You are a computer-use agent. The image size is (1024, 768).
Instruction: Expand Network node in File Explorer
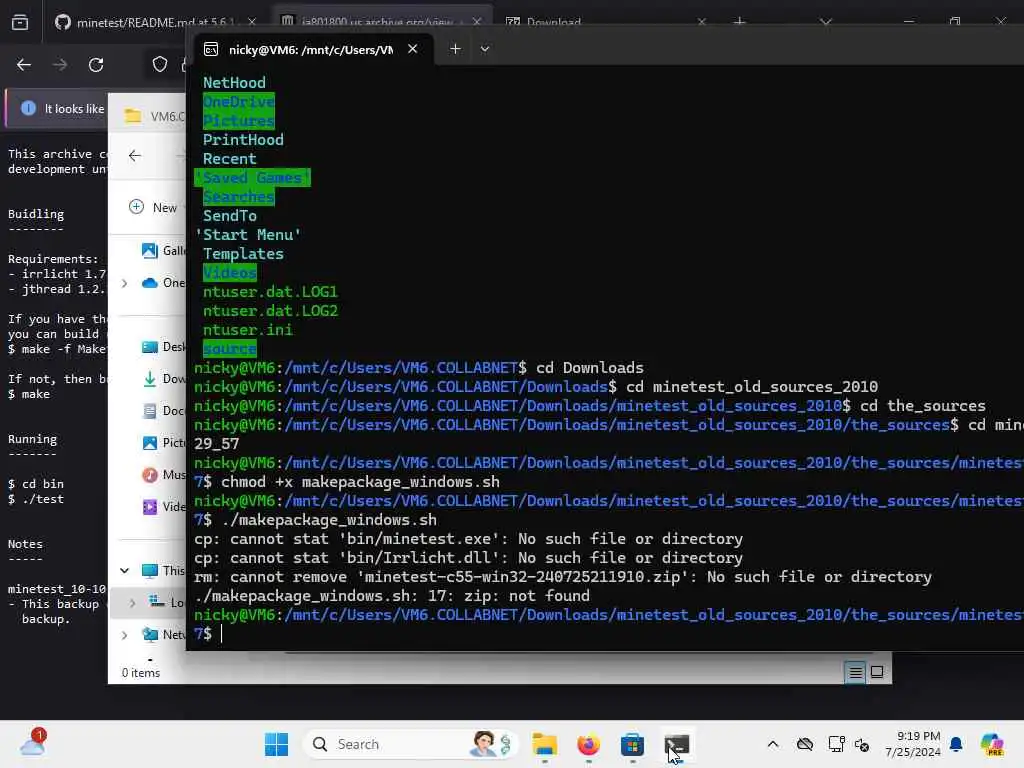124,635
